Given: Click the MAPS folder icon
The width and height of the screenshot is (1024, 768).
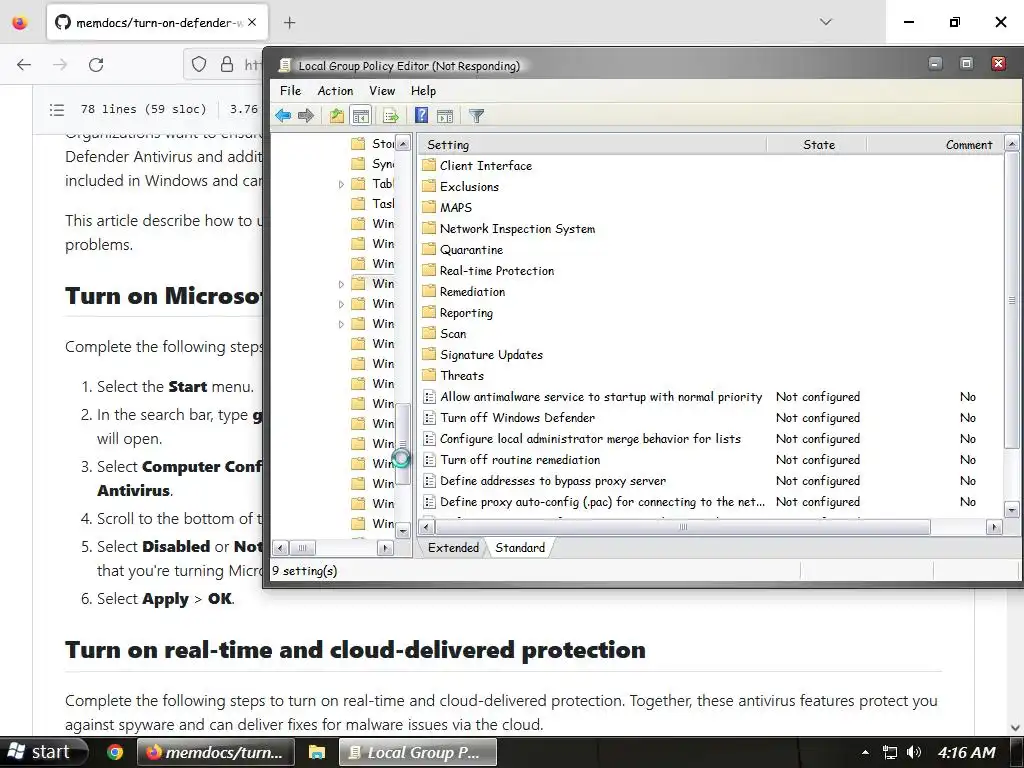Looking at the screenshot, I should [x=428, y=206].
